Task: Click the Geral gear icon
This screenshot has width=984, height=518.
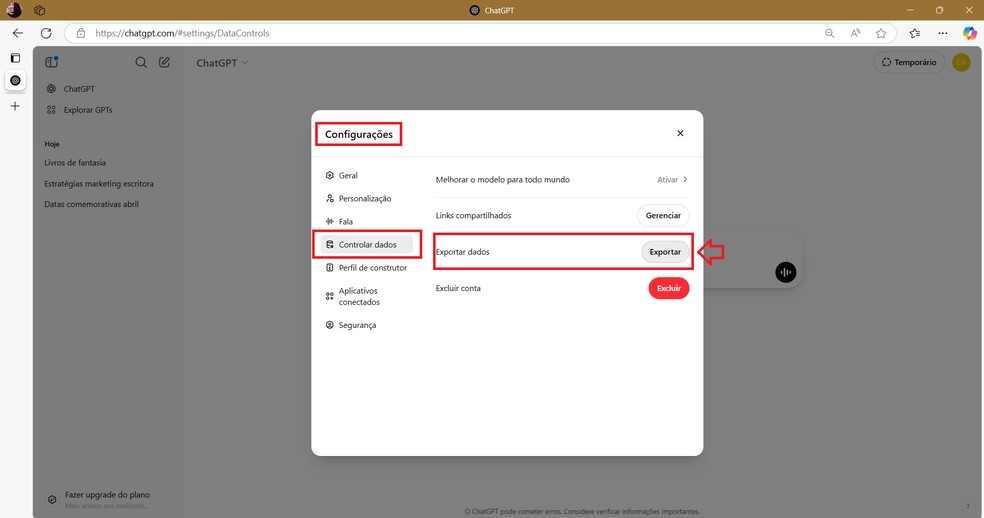Action: pyautogui.click(x=329, y=176)
